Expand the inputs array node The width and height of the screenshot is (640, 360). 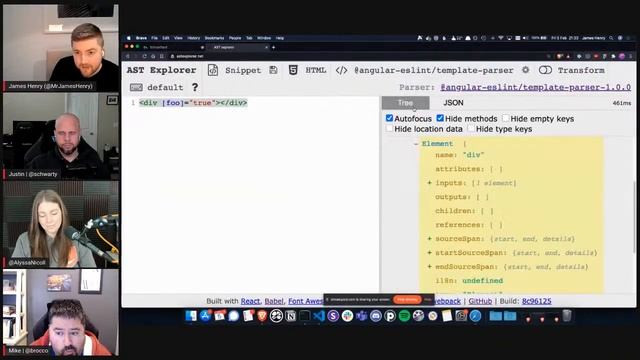429,183
